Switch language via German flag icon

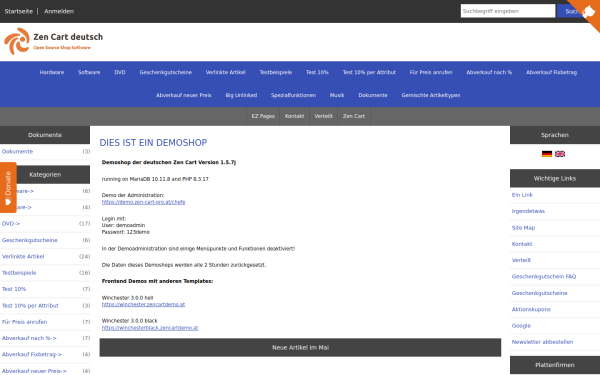(x=547, y=154)
